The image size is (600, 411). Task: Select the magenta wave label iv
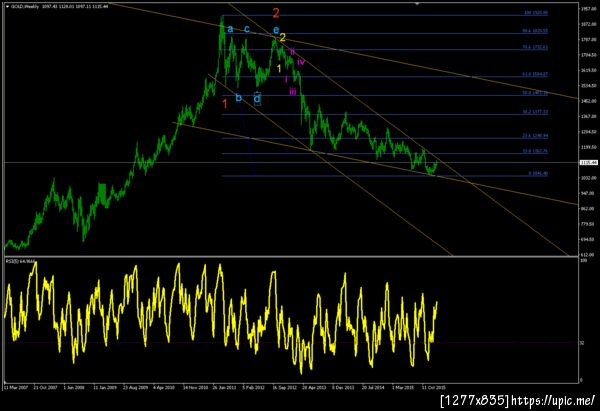pyautogui.click(x=301, y=61)
